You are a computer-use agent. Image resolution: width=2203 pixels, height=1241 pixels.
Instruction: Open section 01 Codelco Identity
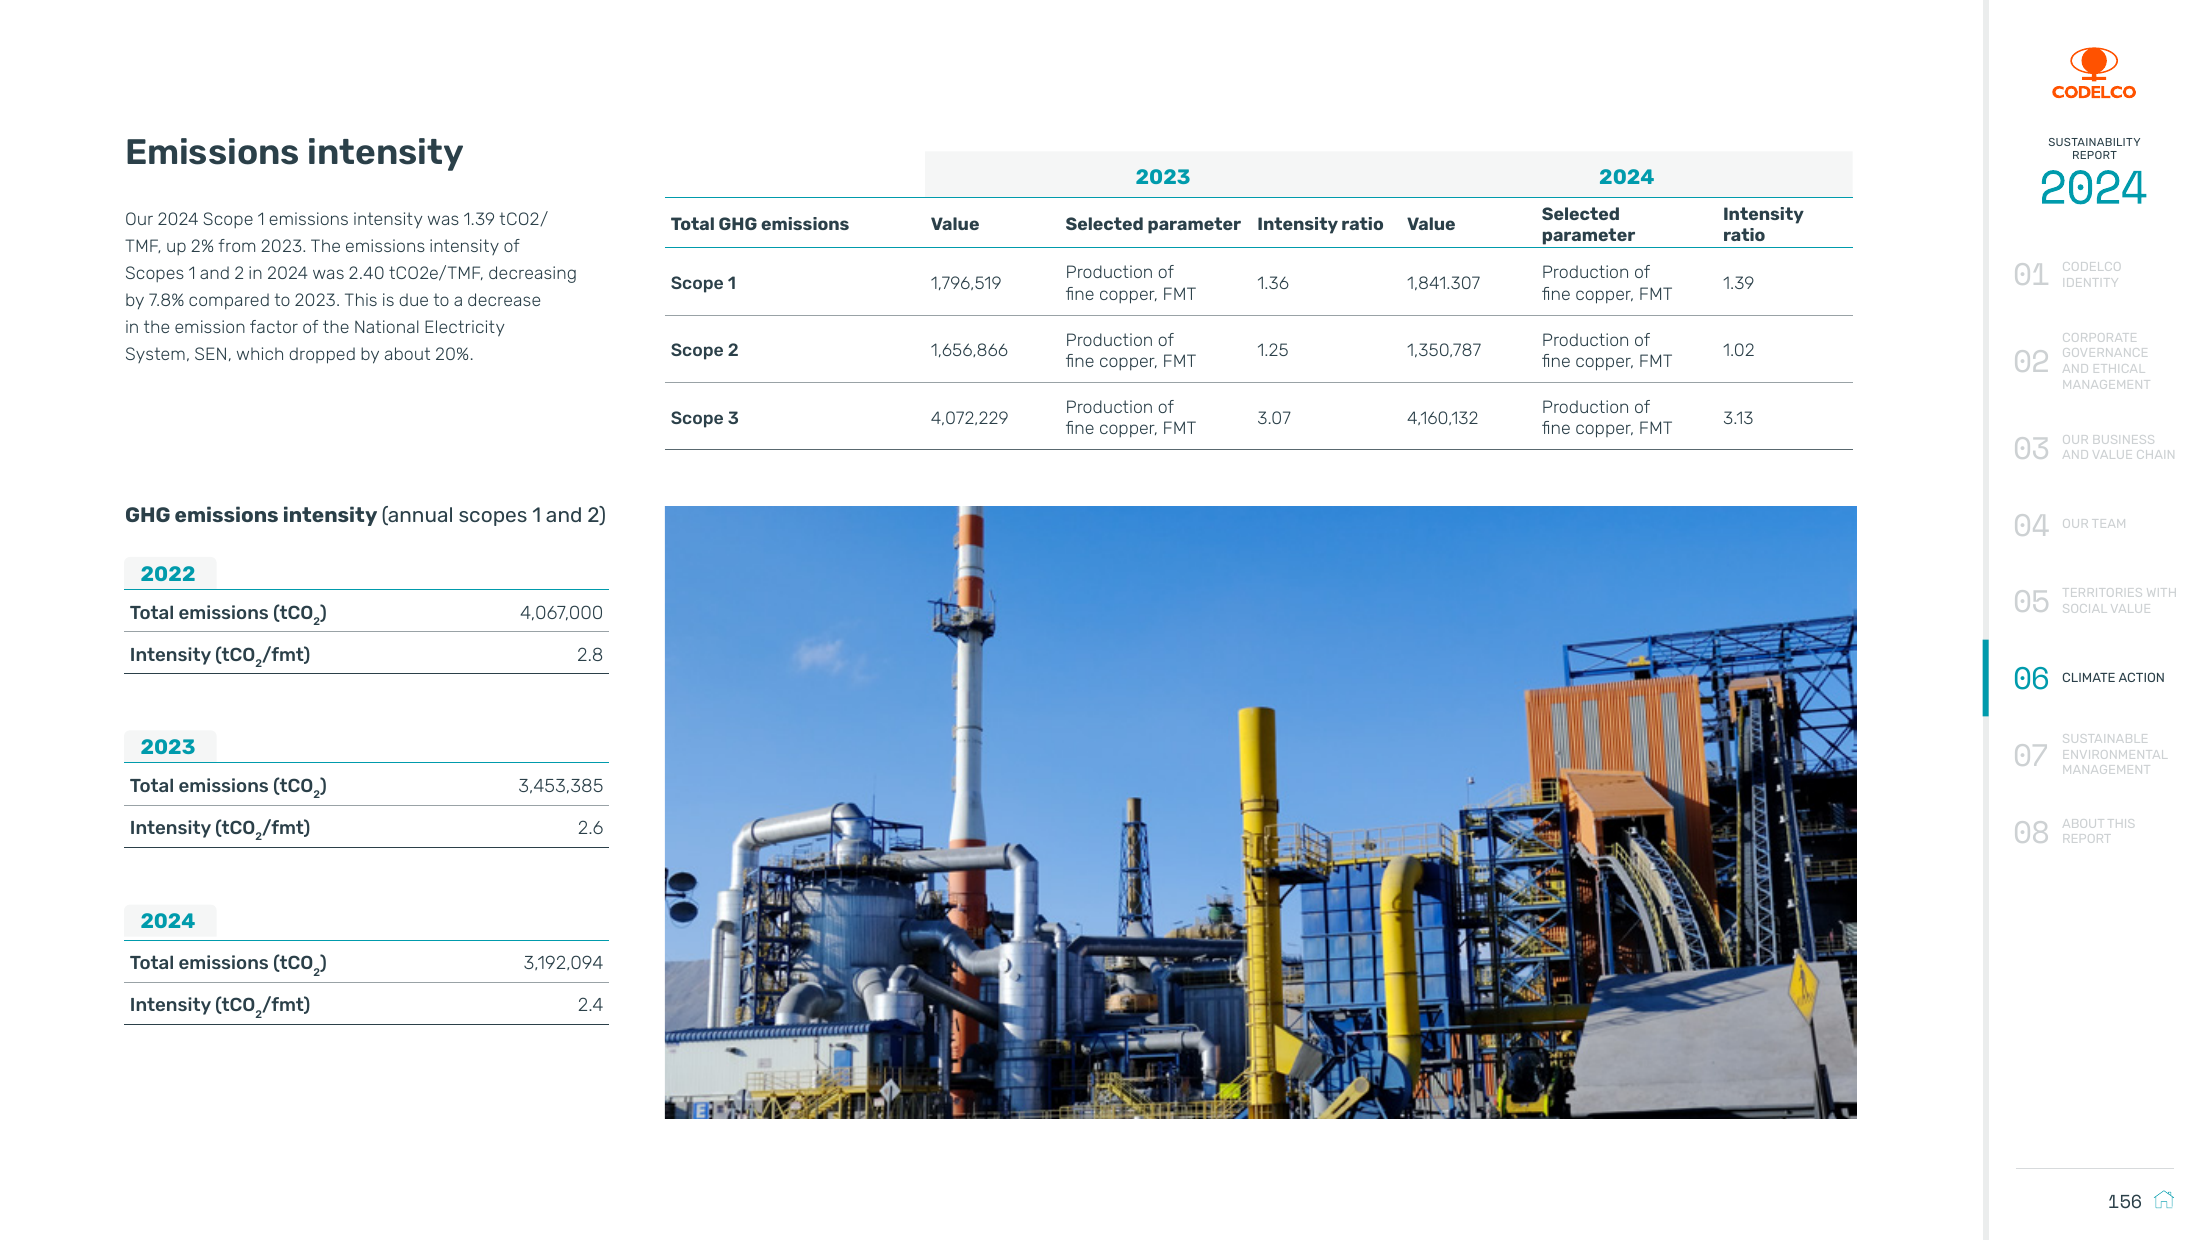click(2068, 274)
